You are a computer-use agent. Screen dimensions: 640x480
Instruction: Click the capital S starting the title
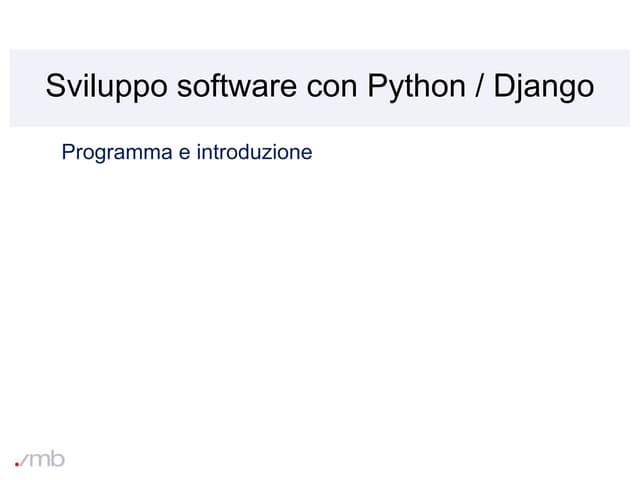[x=56, y=87]
